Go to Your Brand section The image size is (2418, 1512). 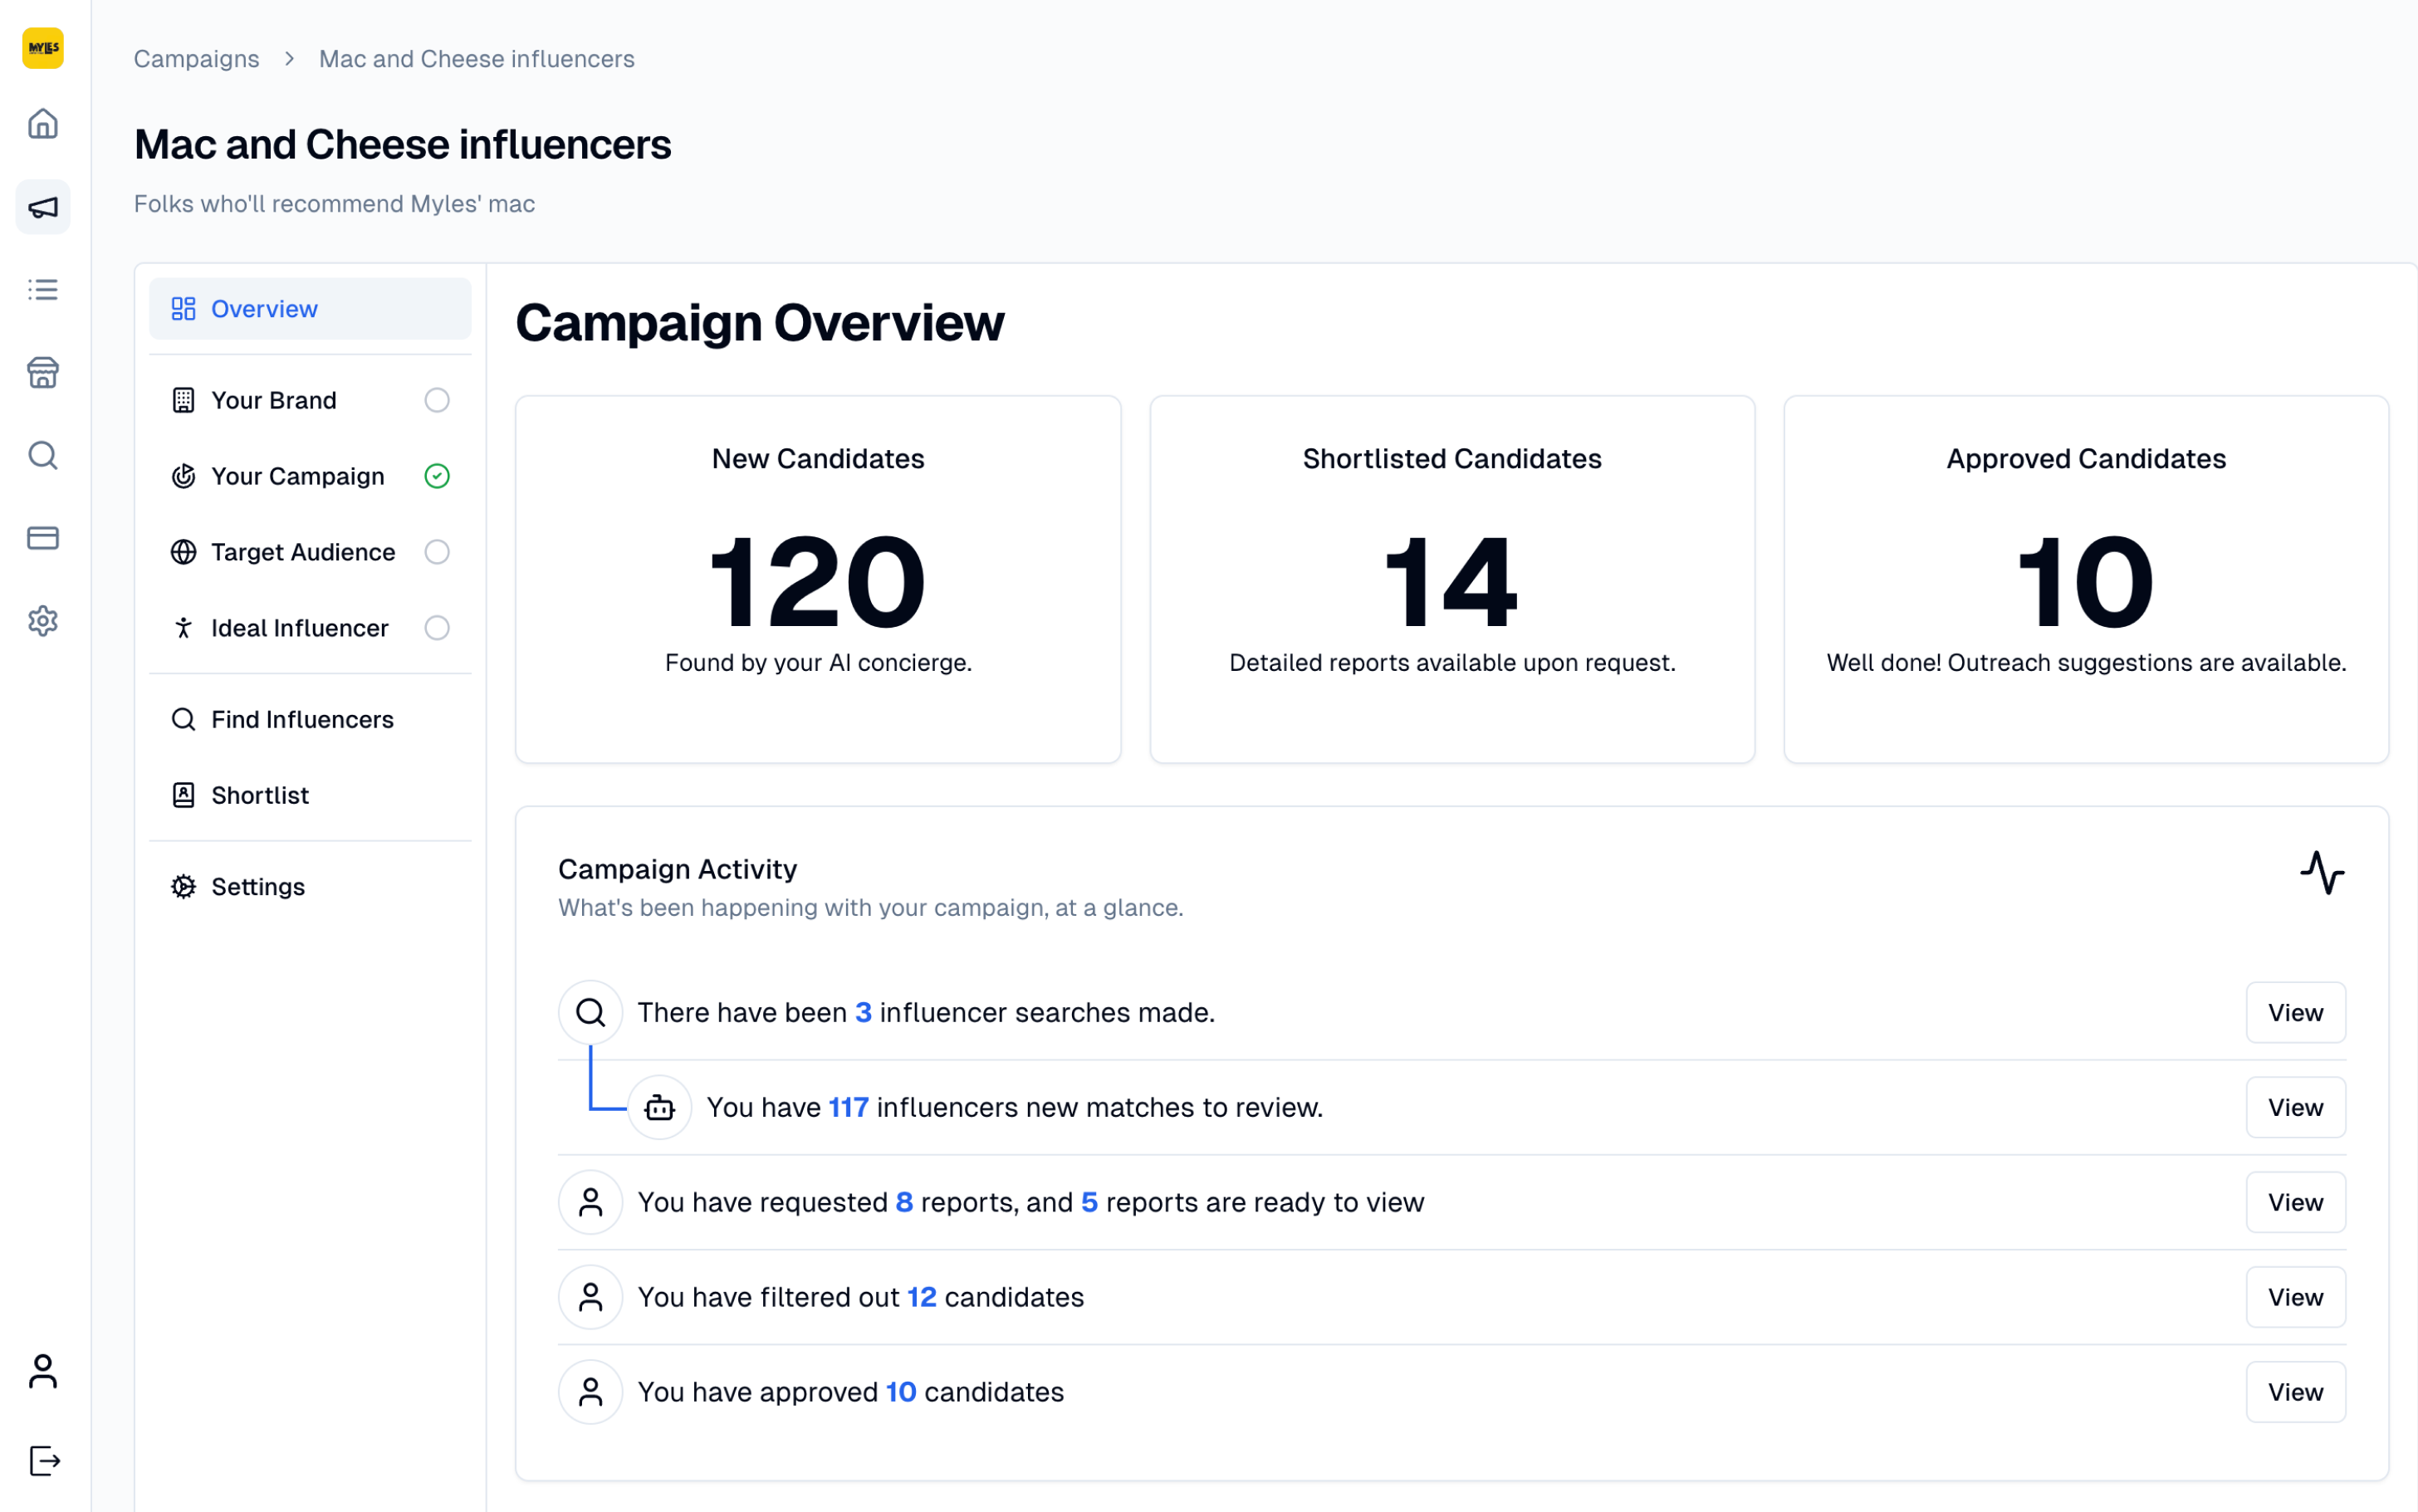click(310, 400)
